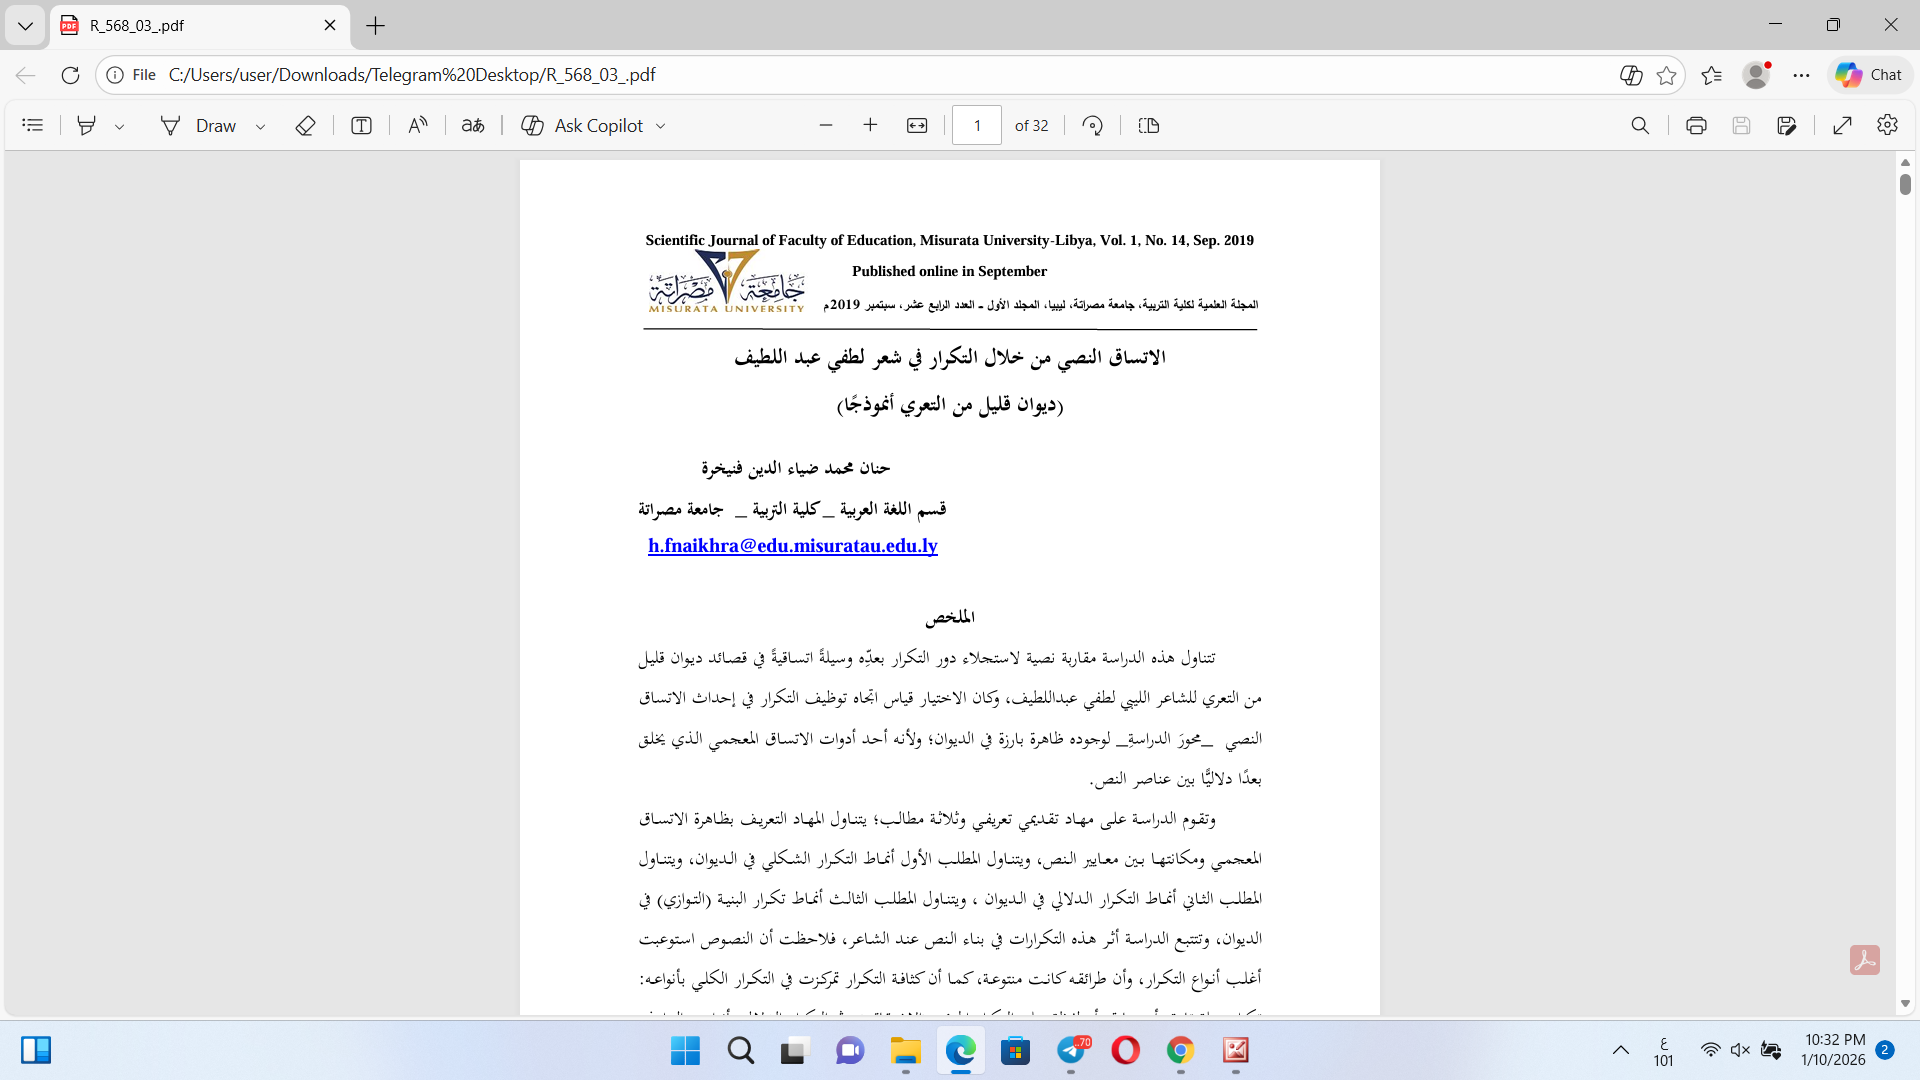The image size is (1920, 1080).
Task: Switch the input language indicator
Action: pyautogui.click(x=1664, y=1050)
